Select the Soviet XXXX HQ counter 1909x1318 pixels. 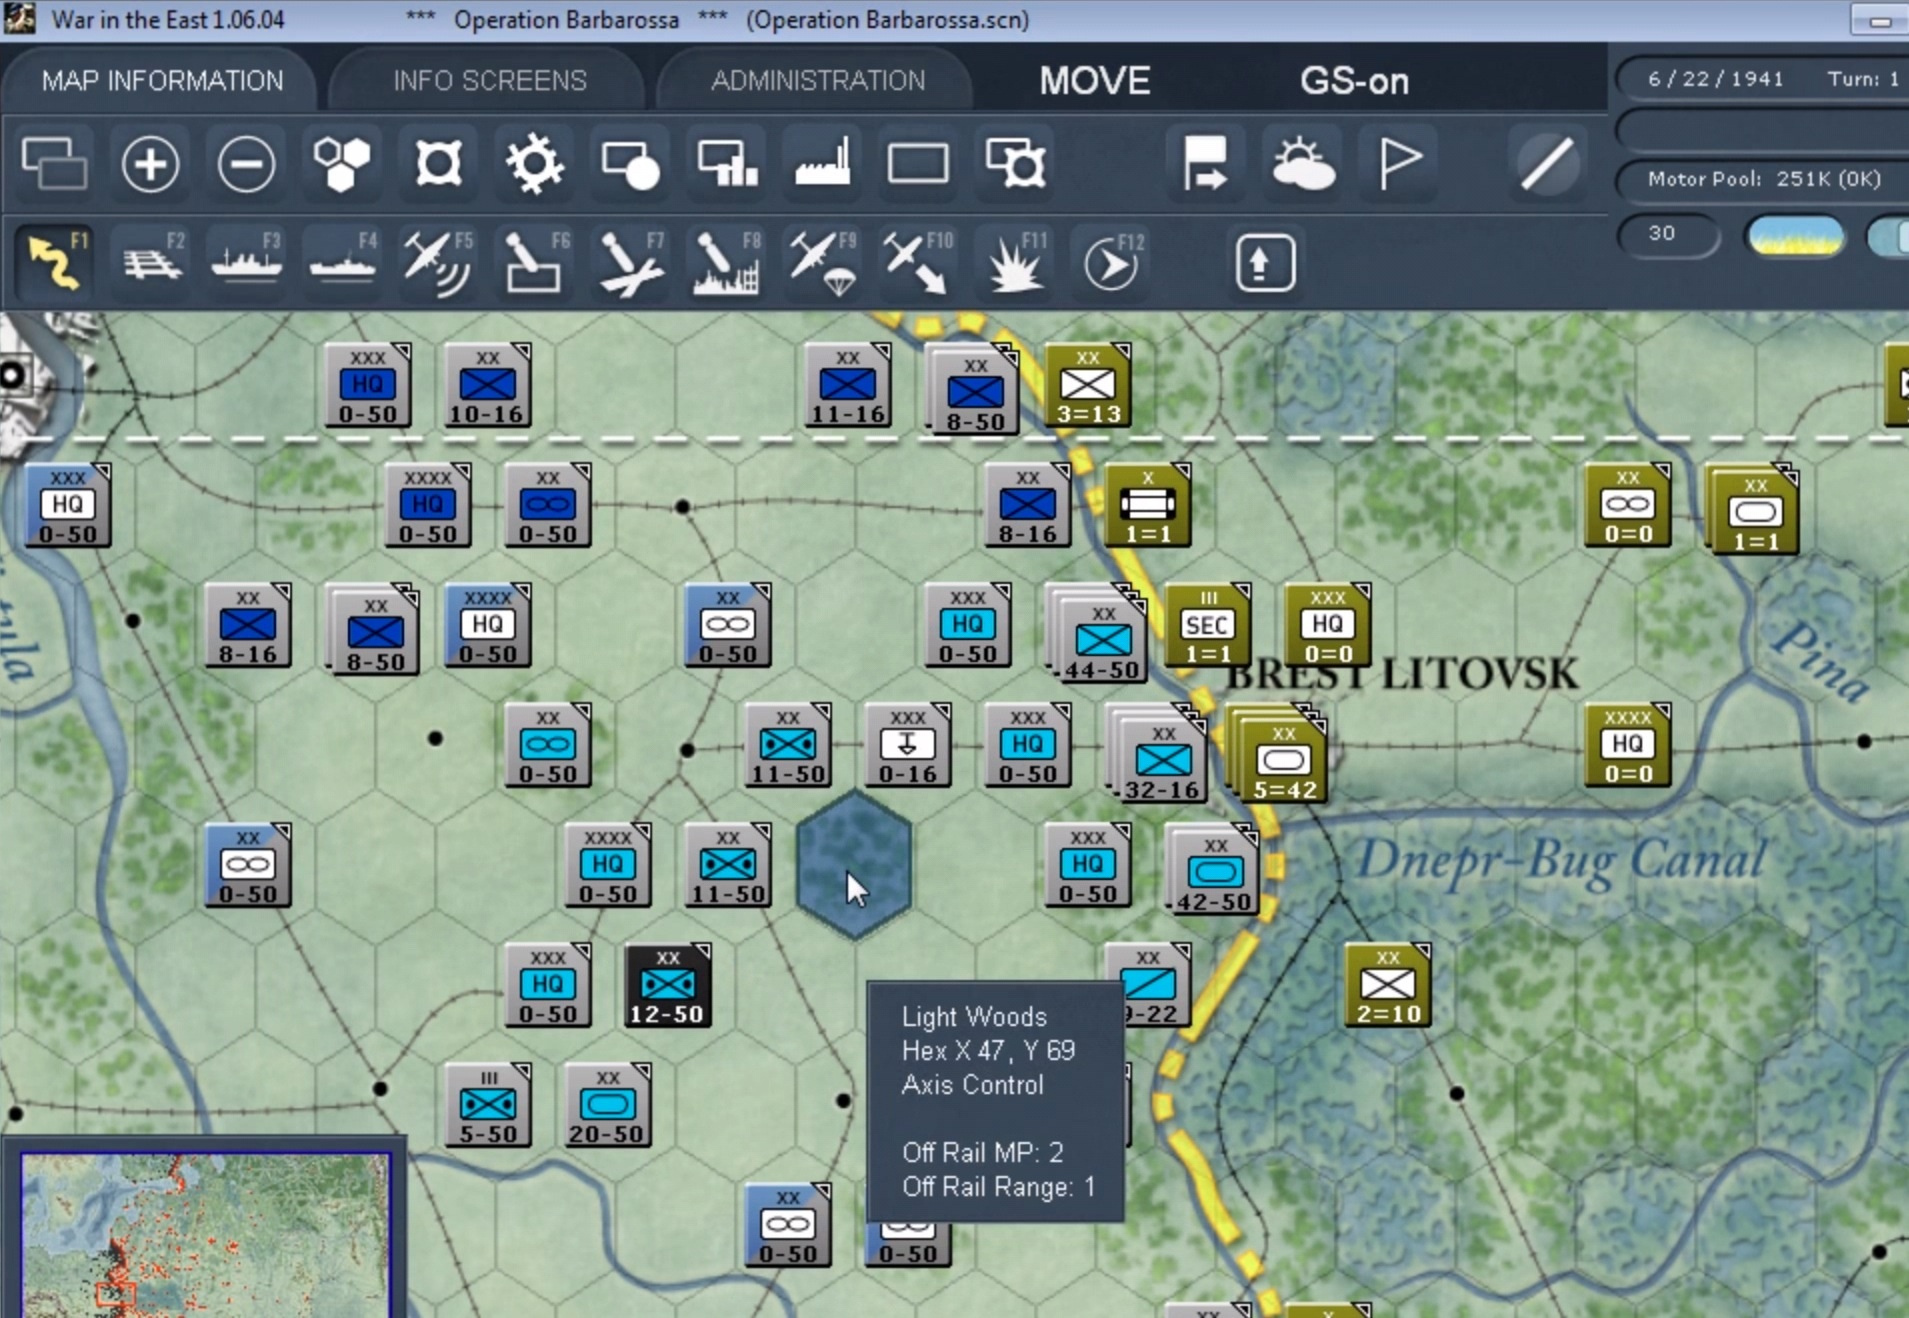point(1627,745)
